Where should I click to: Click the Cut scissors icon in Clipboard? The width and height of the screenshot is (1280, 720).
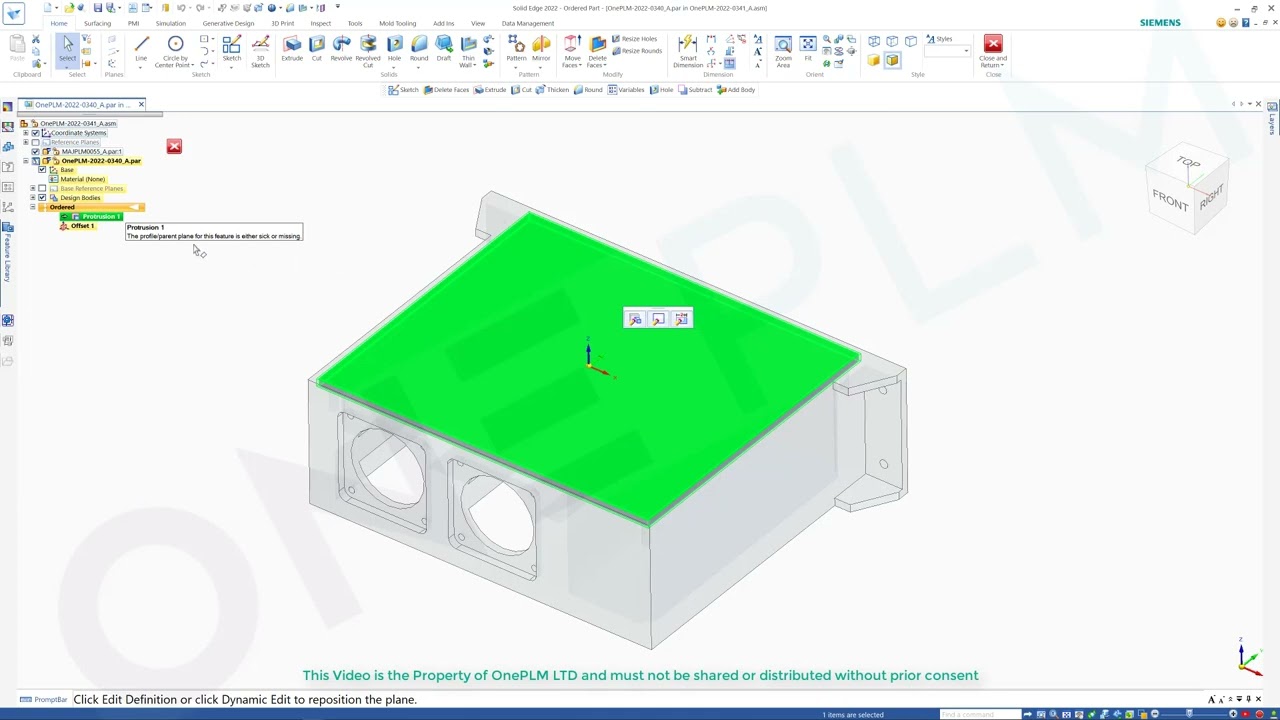tap(36, 40)
